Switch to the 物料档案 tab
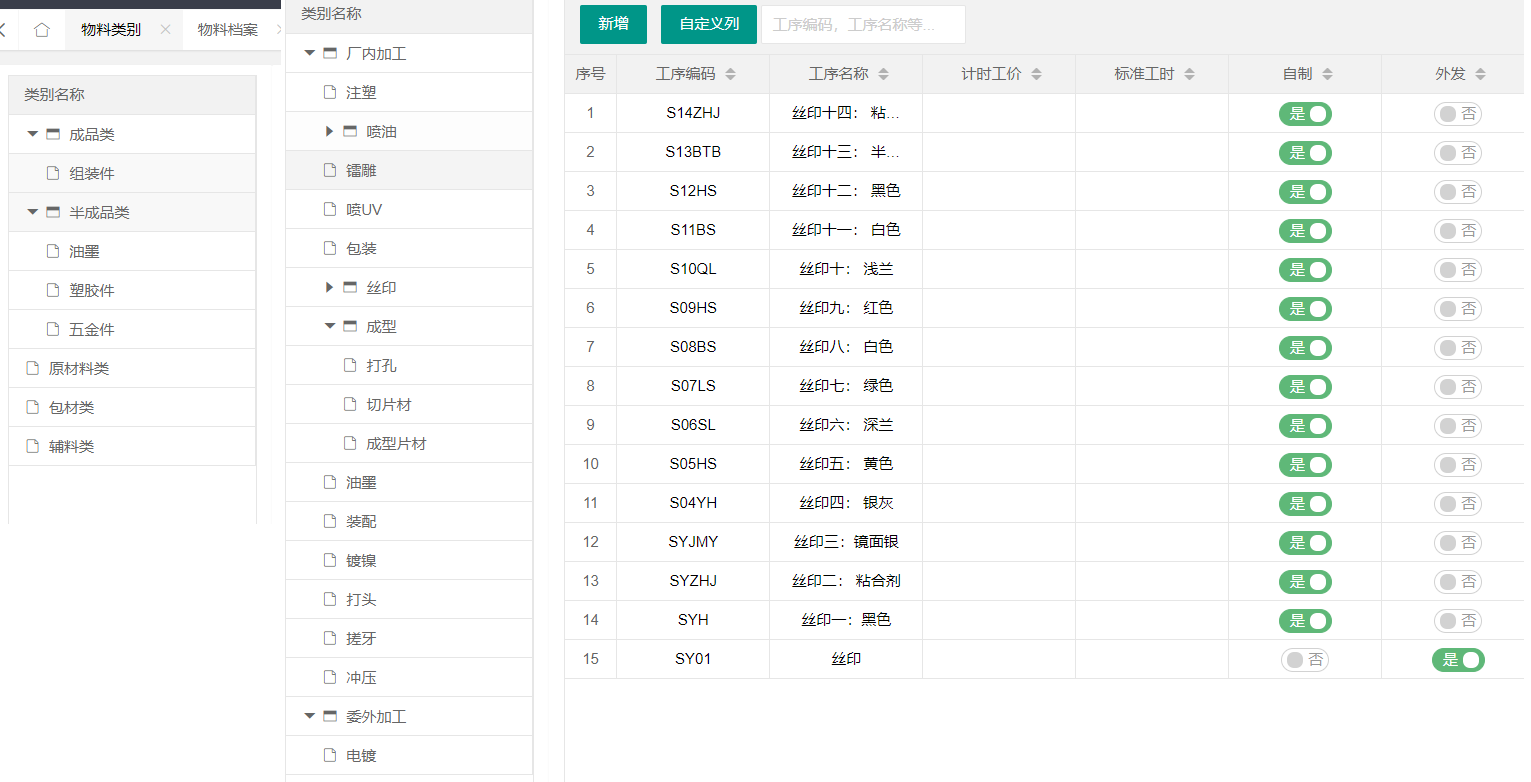The width and height of the screenshot is (1531, 782). click(227, 30)
